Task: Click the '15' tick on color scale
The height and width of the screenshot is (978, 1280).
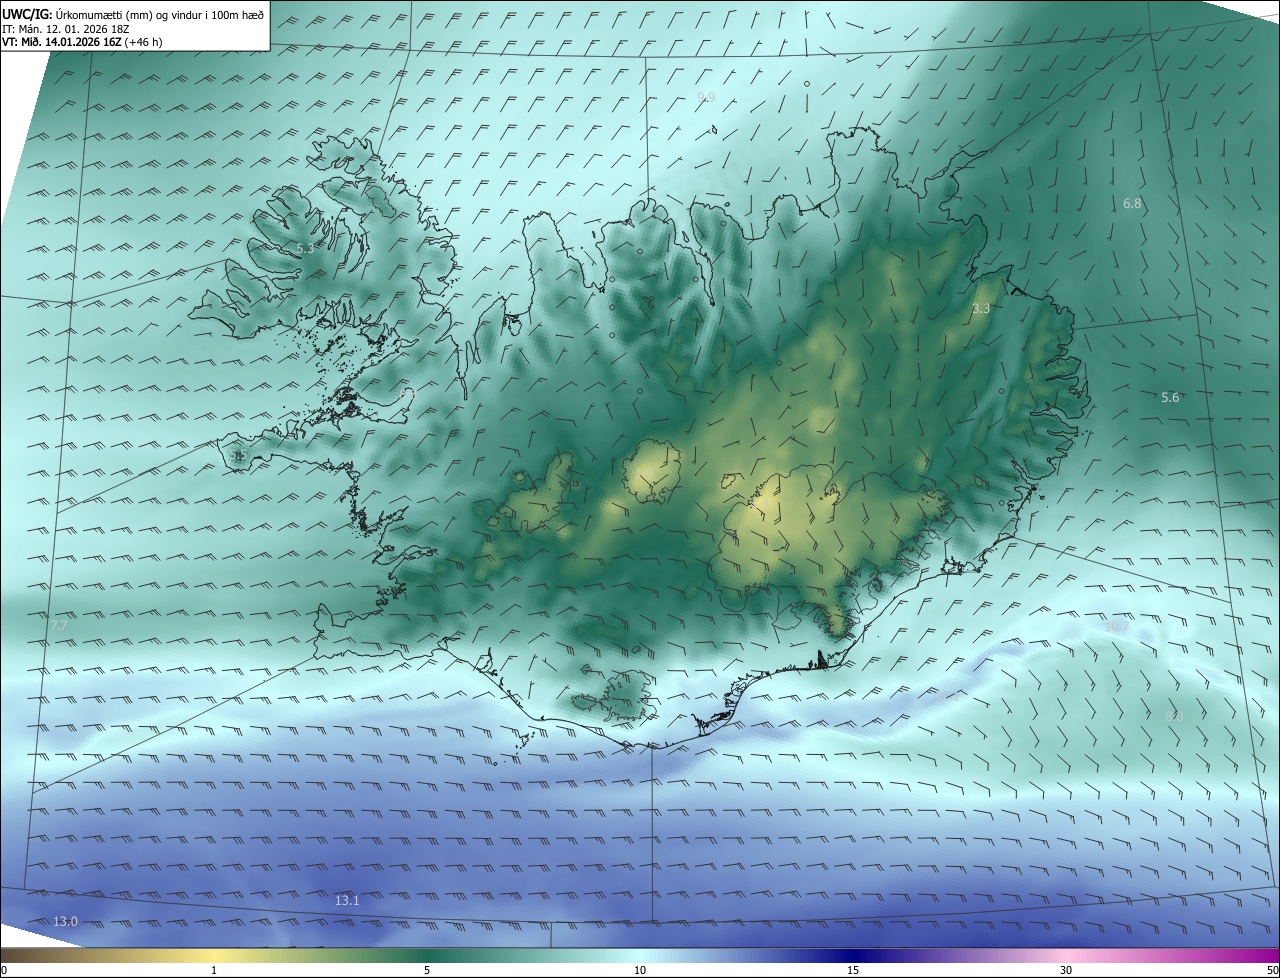Action: (x=853, y=970)
